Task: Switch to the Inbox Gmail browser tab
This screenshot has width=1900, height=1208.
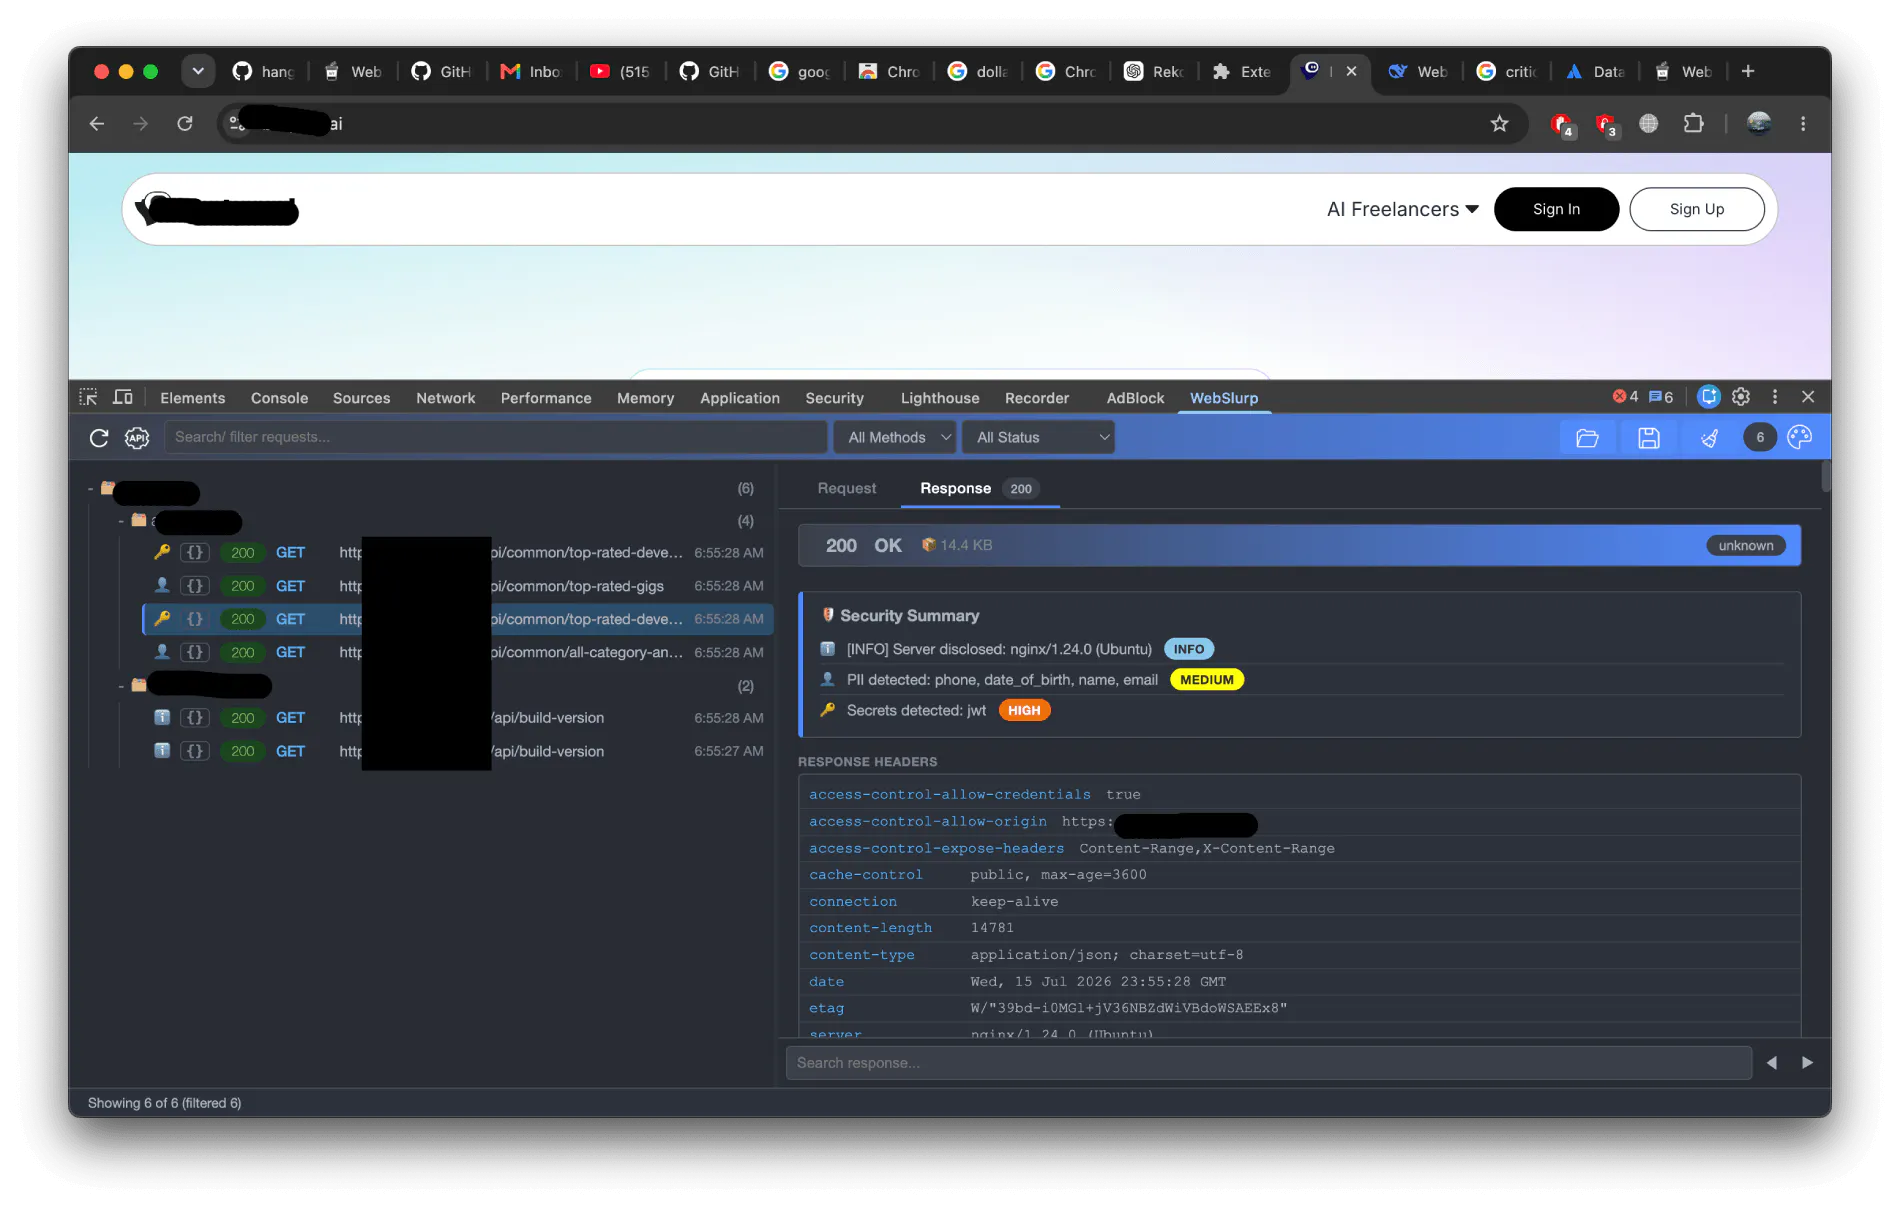Action: (x=532, y=71)
